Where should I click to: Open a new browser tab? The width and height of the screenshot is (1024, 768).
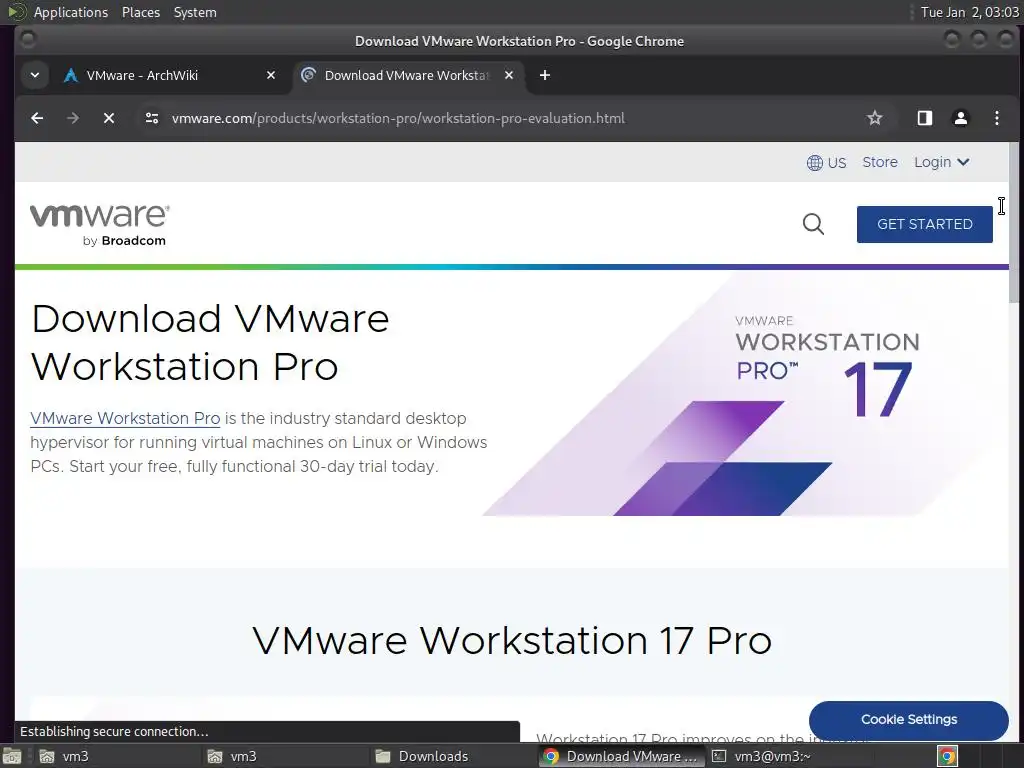pos(545,75)
